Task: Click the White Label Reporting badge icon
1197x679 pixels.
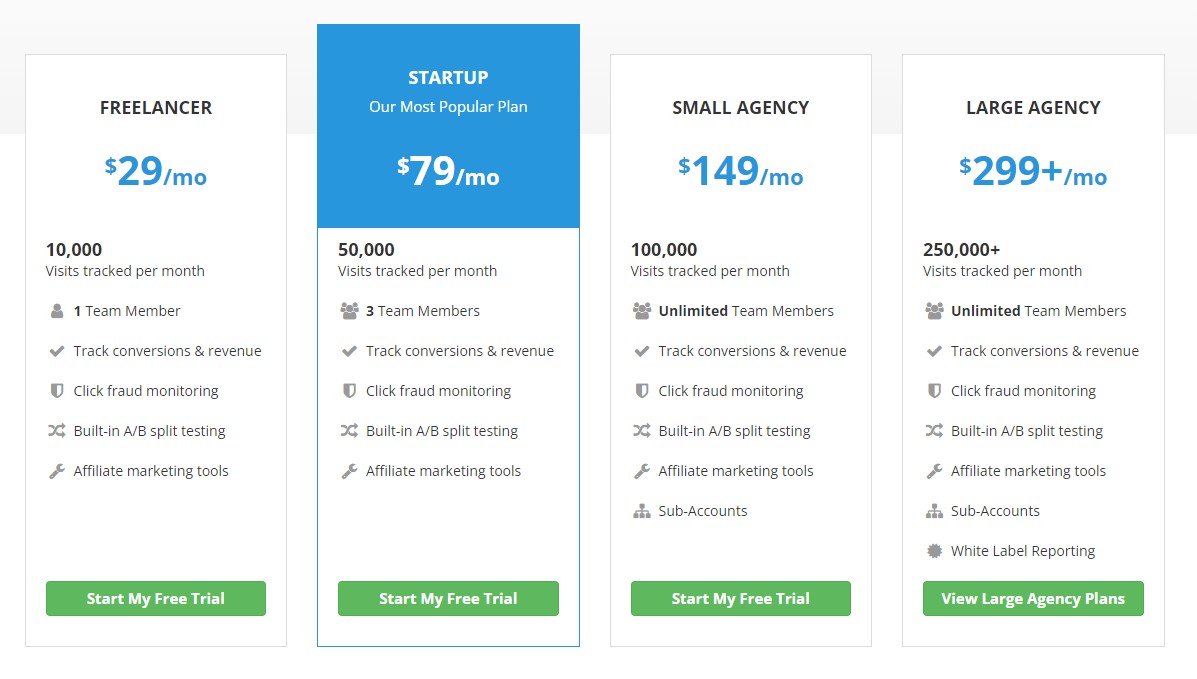Action: 934,551
